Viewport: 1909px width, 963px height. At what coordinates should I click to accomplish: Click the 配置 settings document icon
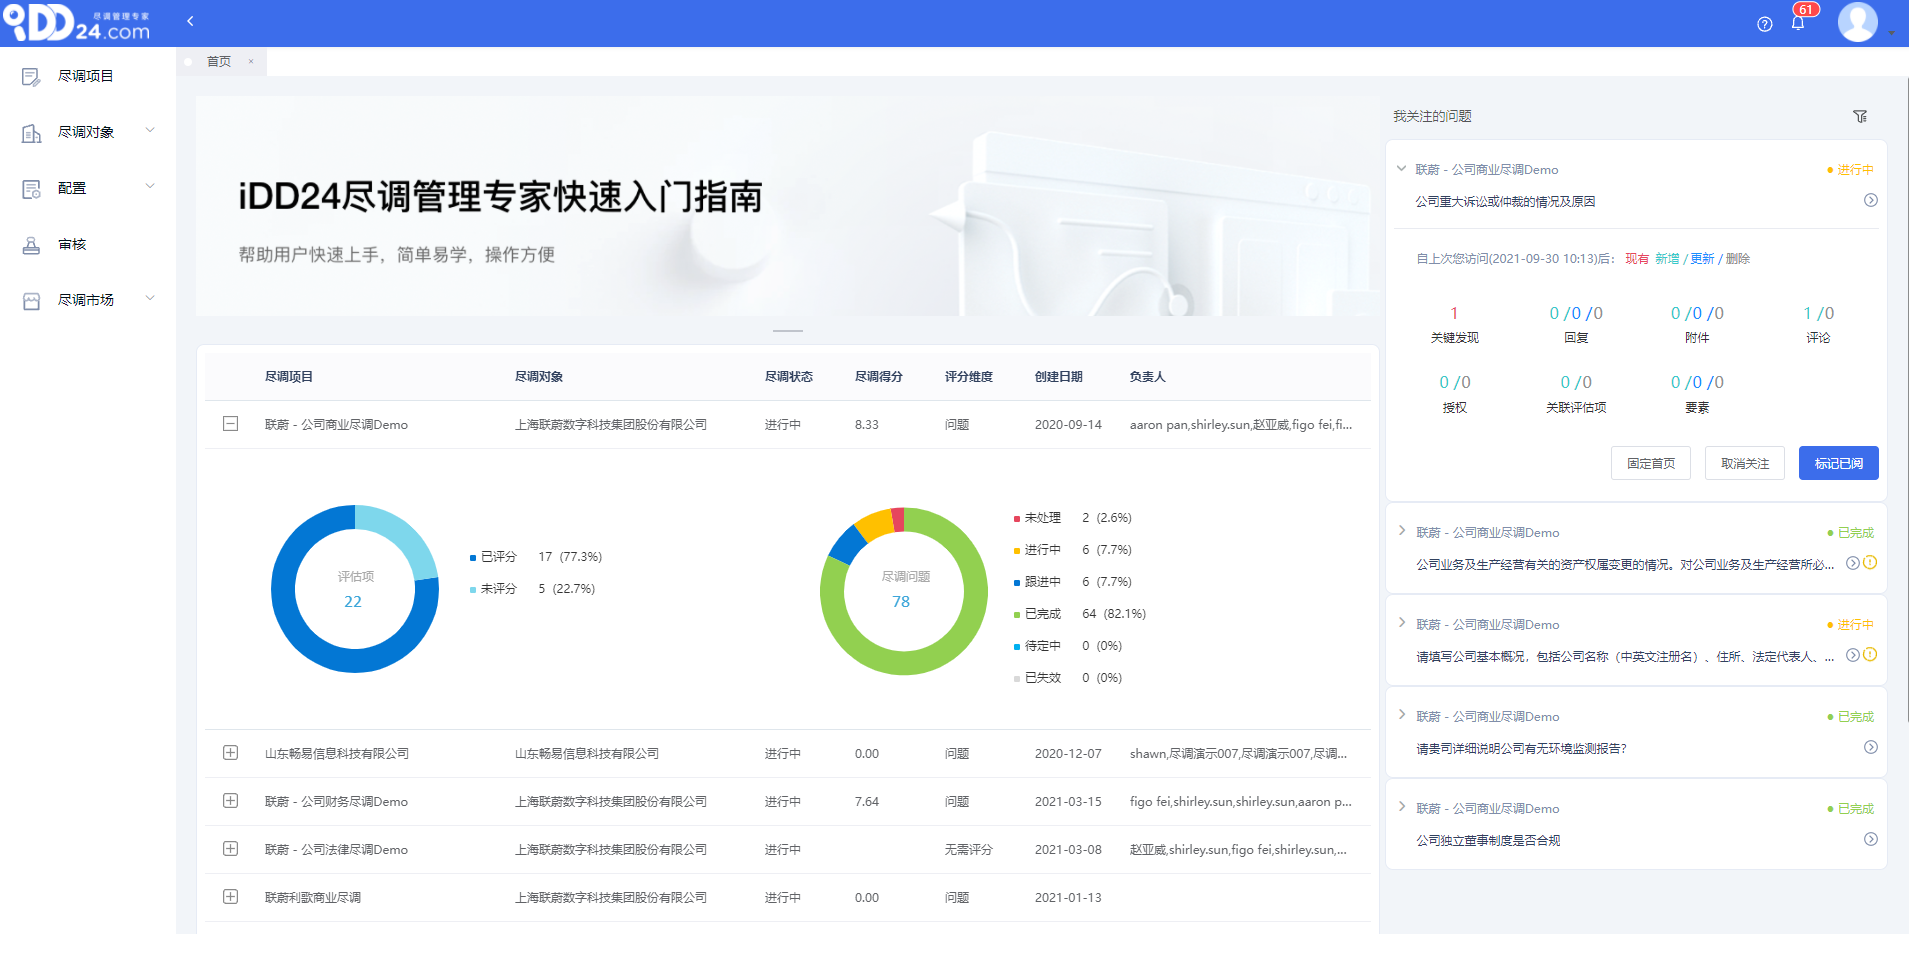[31, 189]
